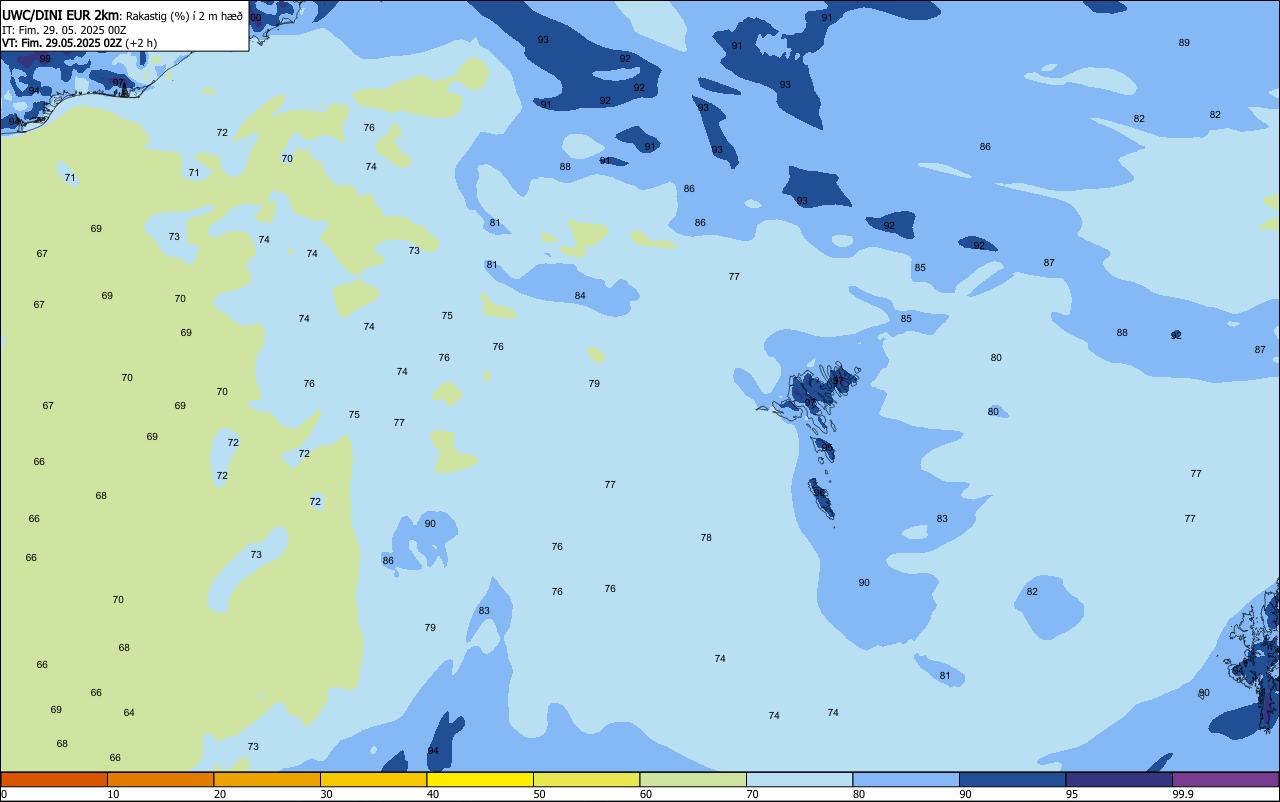Click the legend tick label 30
This screenshot has height=802, width=1280.
326,794
